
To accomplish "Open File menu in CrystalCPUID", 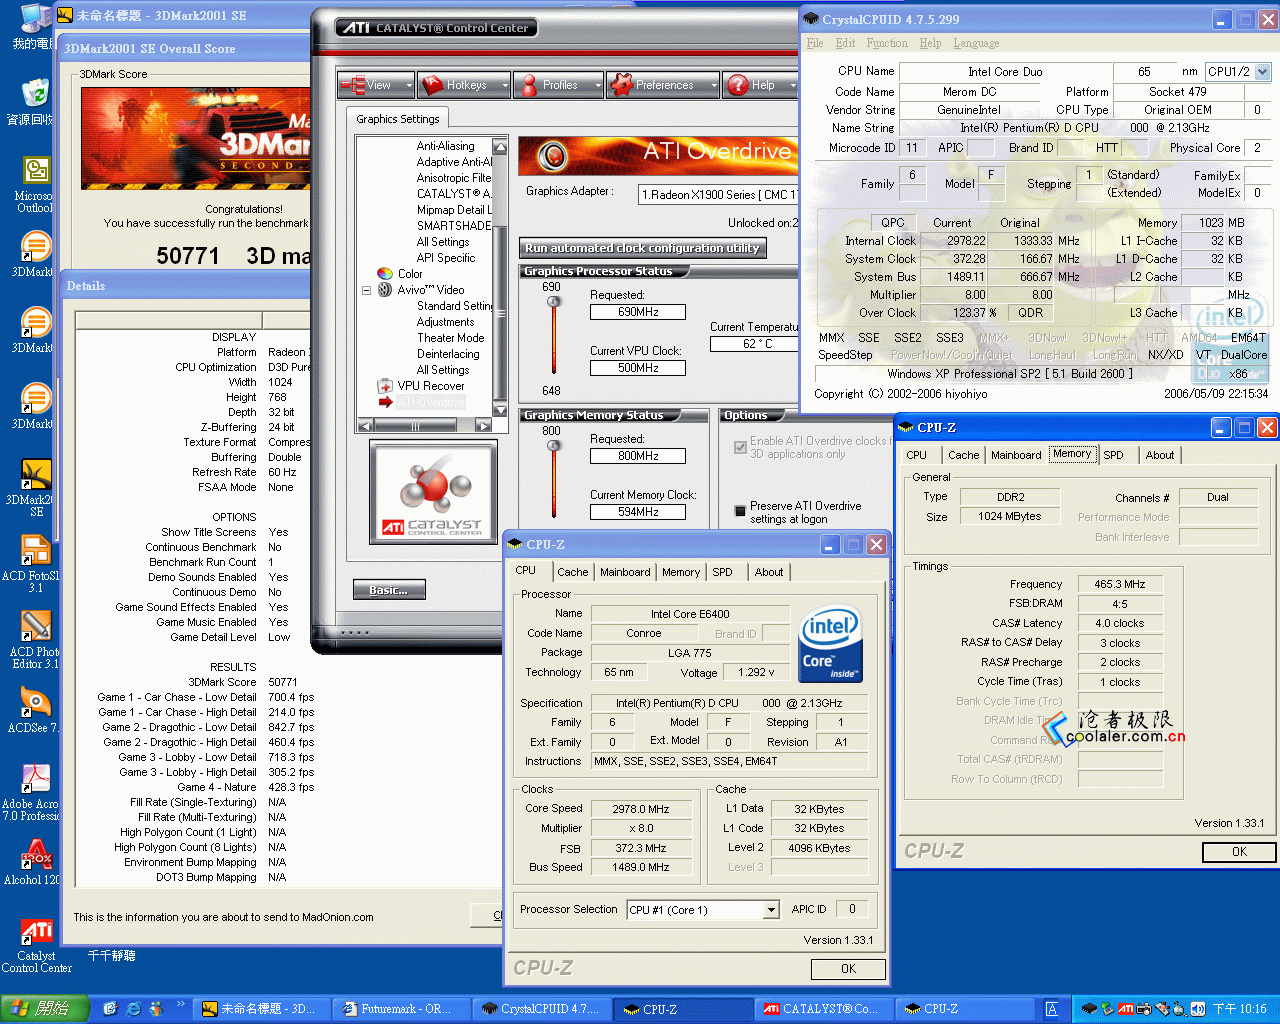I will tap(815, 43).
